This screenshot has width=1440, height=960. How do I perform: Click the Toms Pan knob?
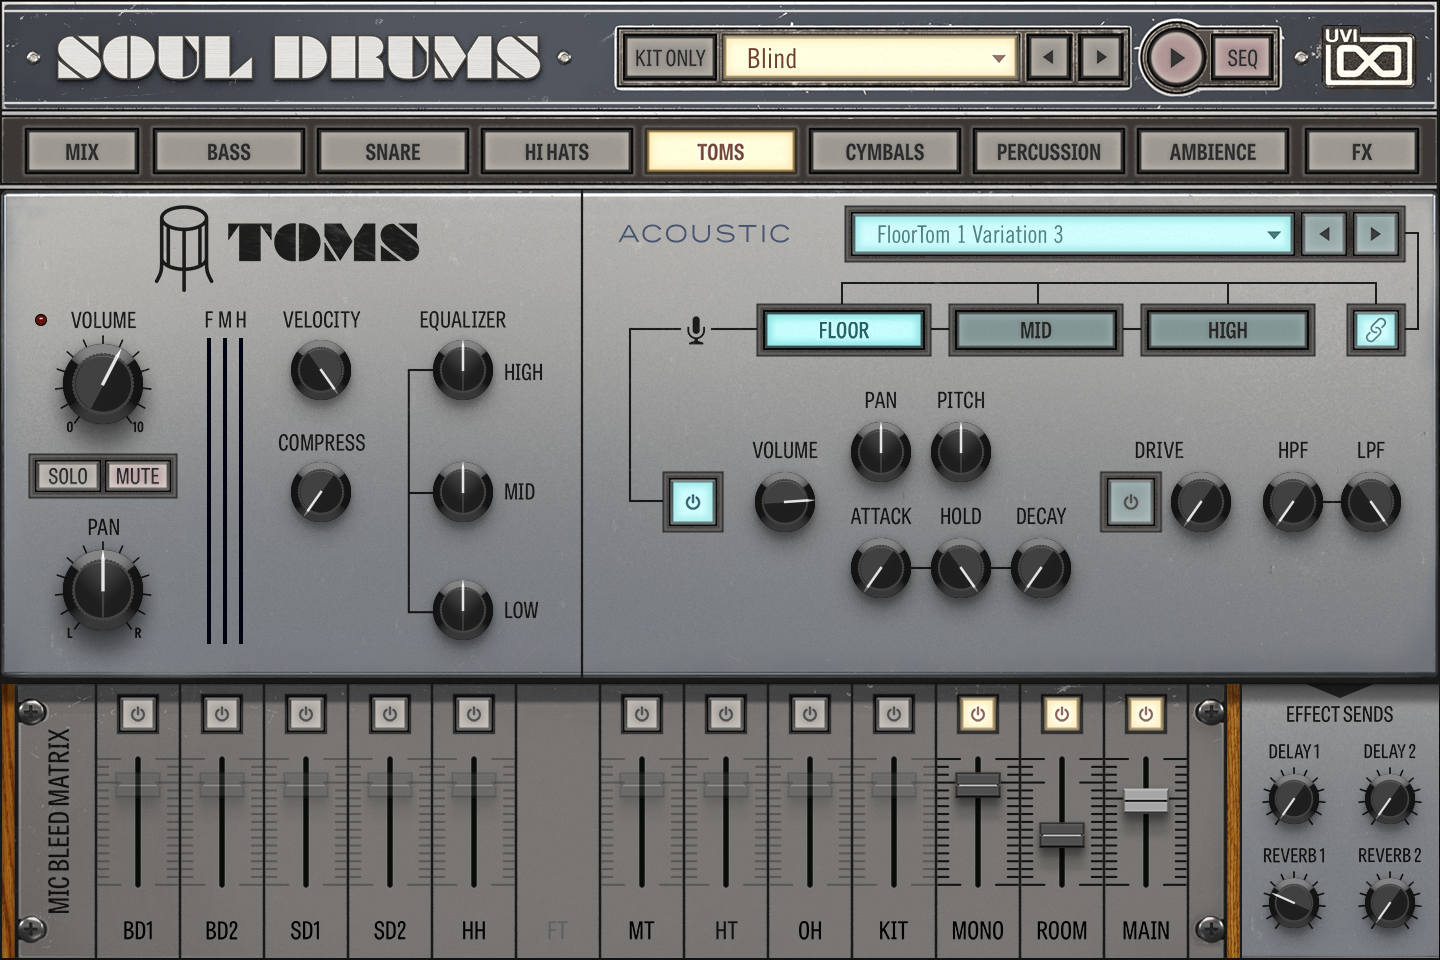(x=103, y=589)
